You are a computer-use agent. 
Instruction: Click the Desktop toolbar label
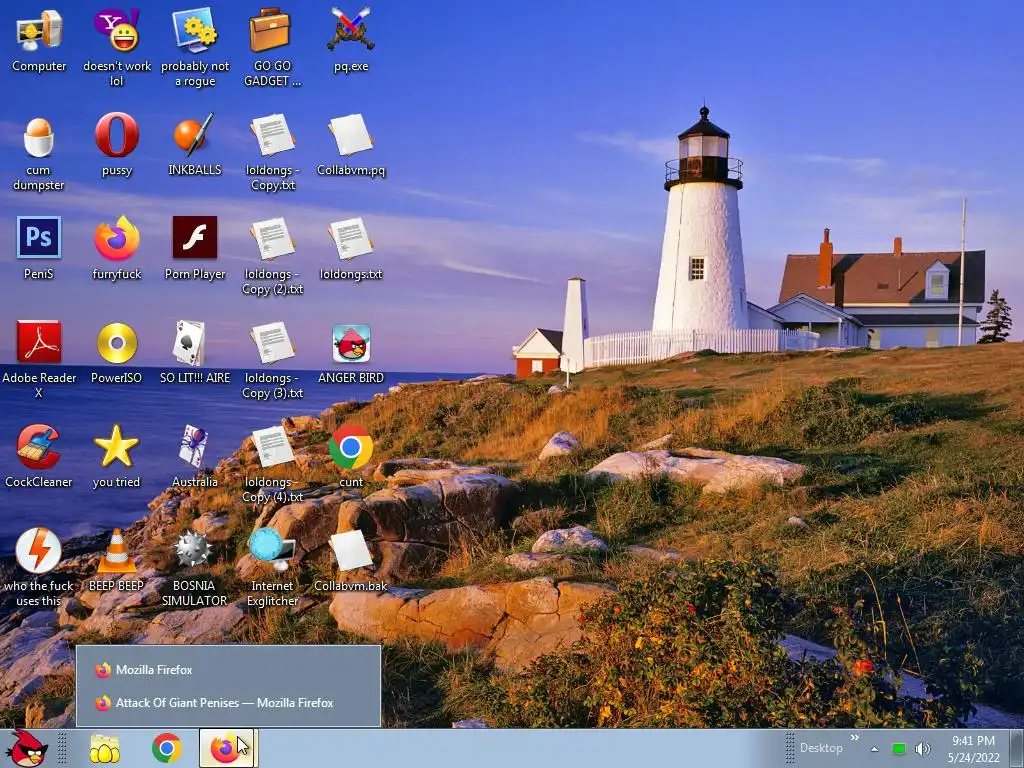click(x=821, y=748)
